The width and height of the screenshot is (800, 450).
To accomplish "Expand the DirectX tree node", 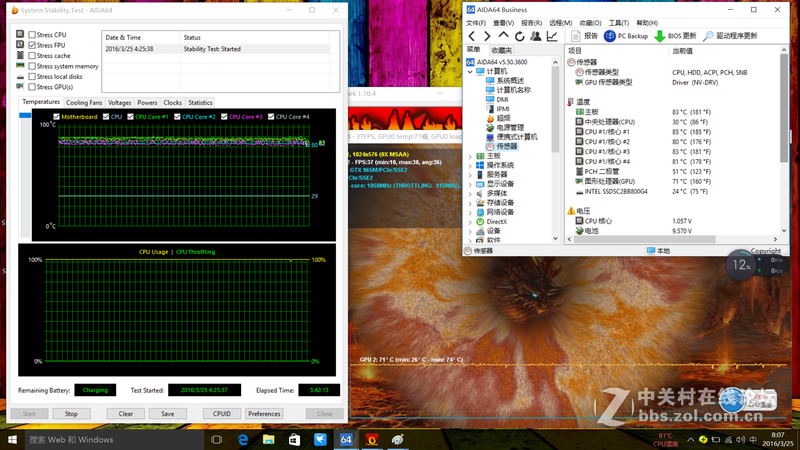I will 471,221.
